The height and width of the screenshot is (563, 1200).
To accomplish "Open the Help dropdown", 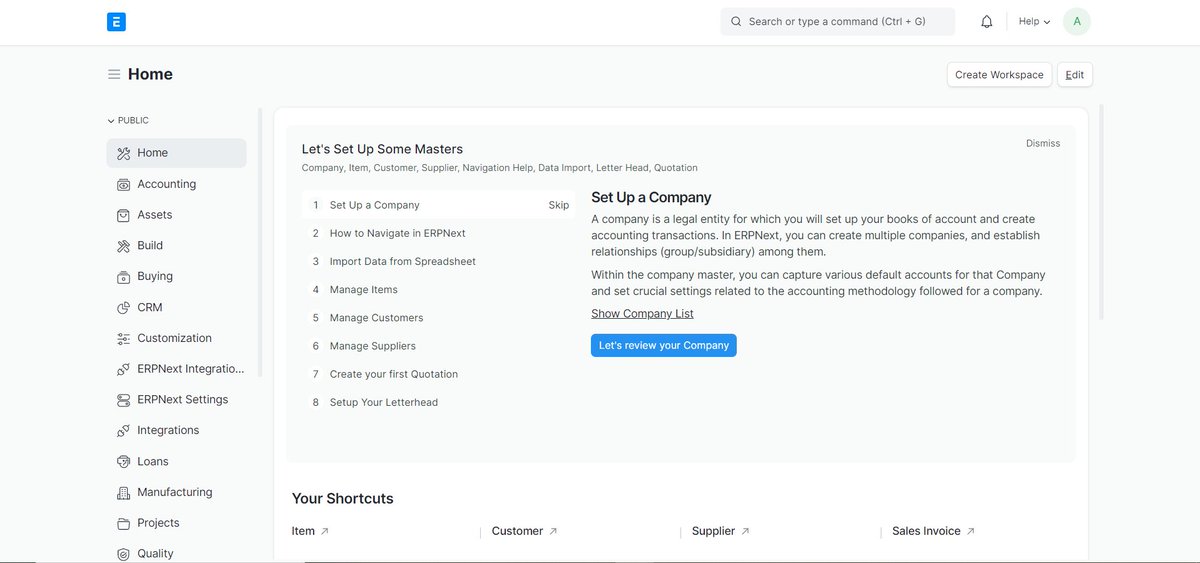I will 1034,21.
